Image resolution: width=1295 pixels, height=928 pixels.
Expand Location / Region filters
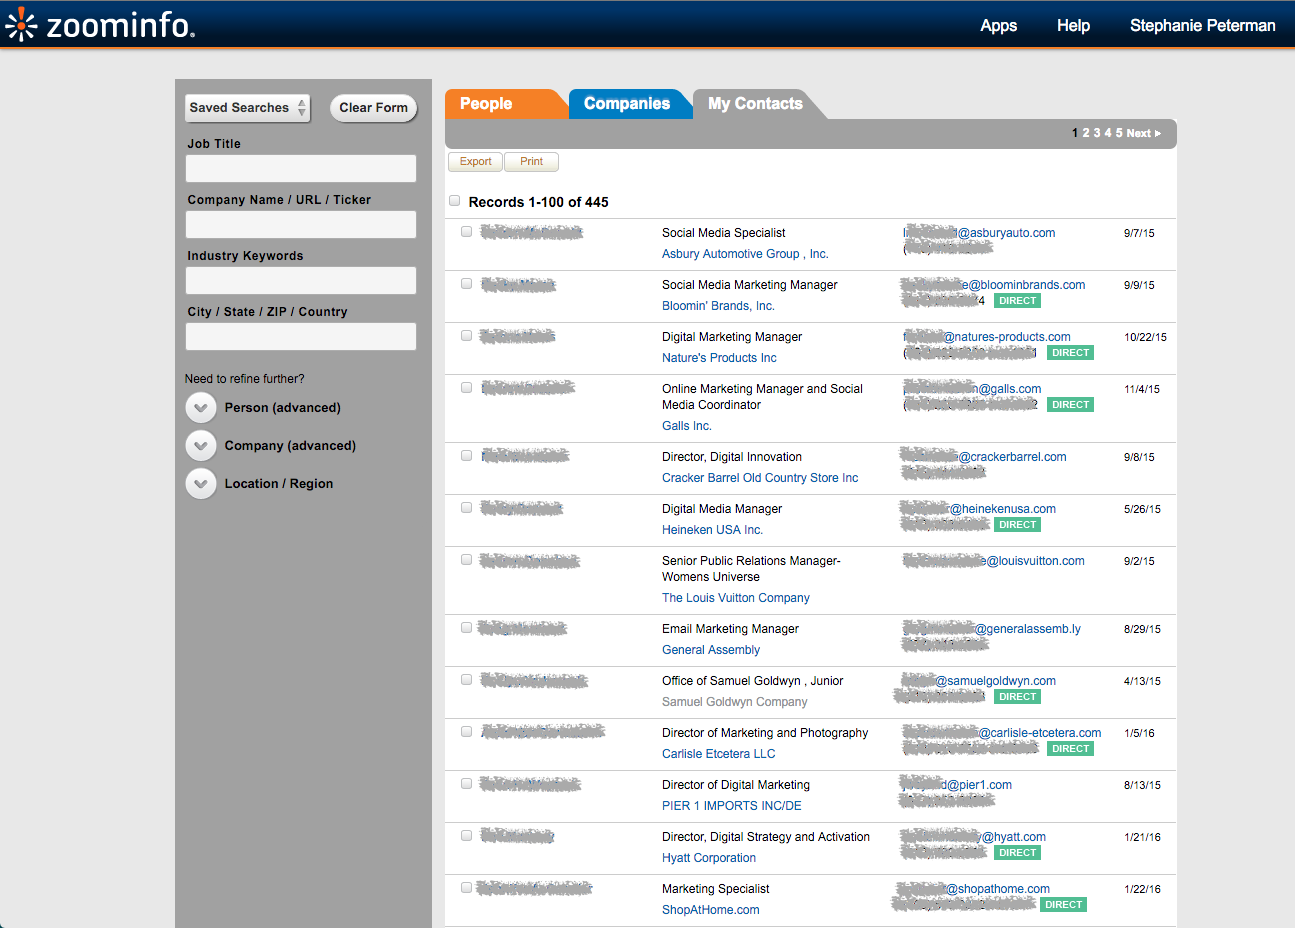(x=201, y=484)
